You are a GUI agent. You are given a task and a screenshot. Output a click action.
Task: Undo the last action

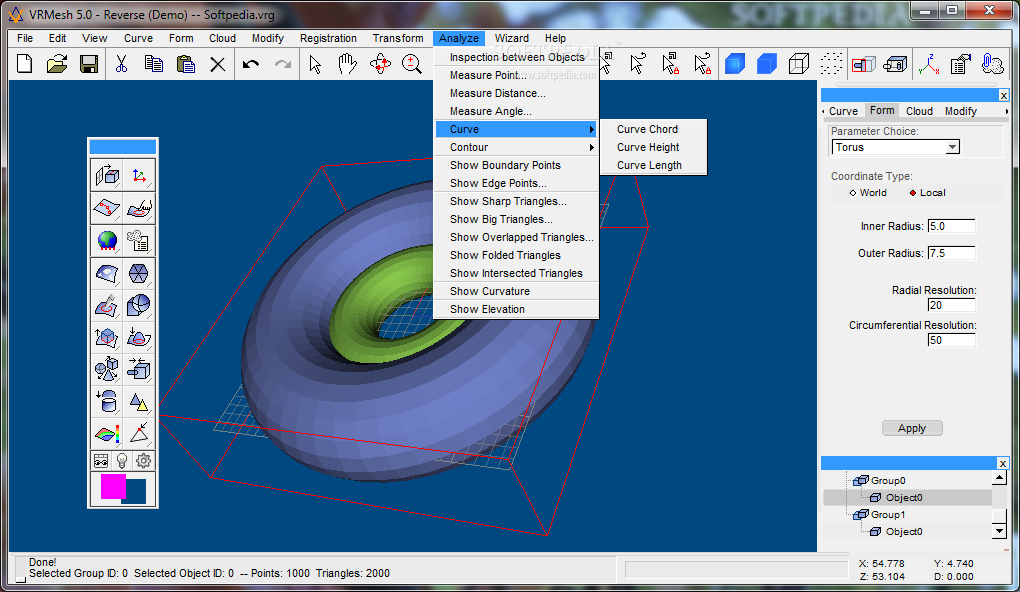(x=250, y=64)
